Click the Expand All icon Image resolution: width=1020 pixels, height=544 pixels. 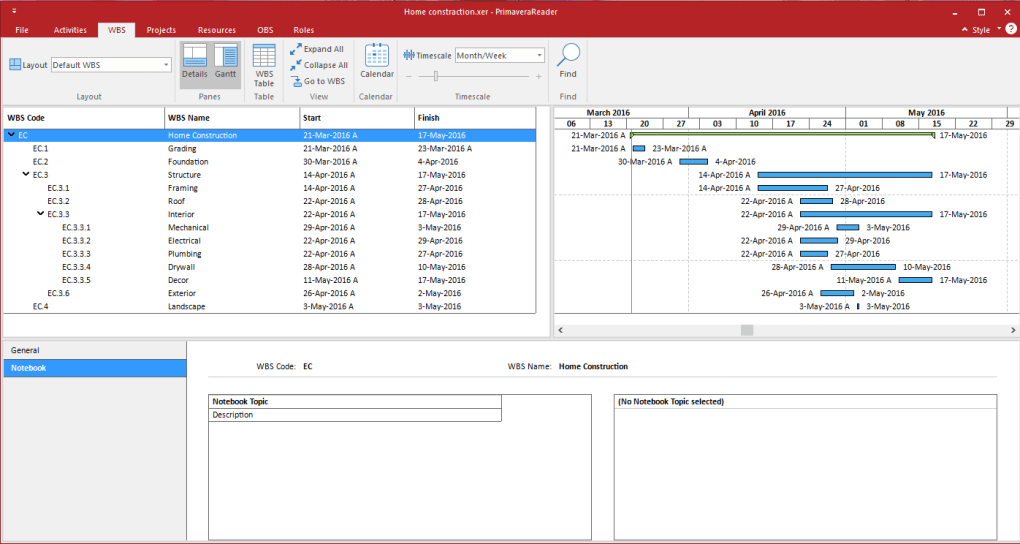(x=296, y=49)
